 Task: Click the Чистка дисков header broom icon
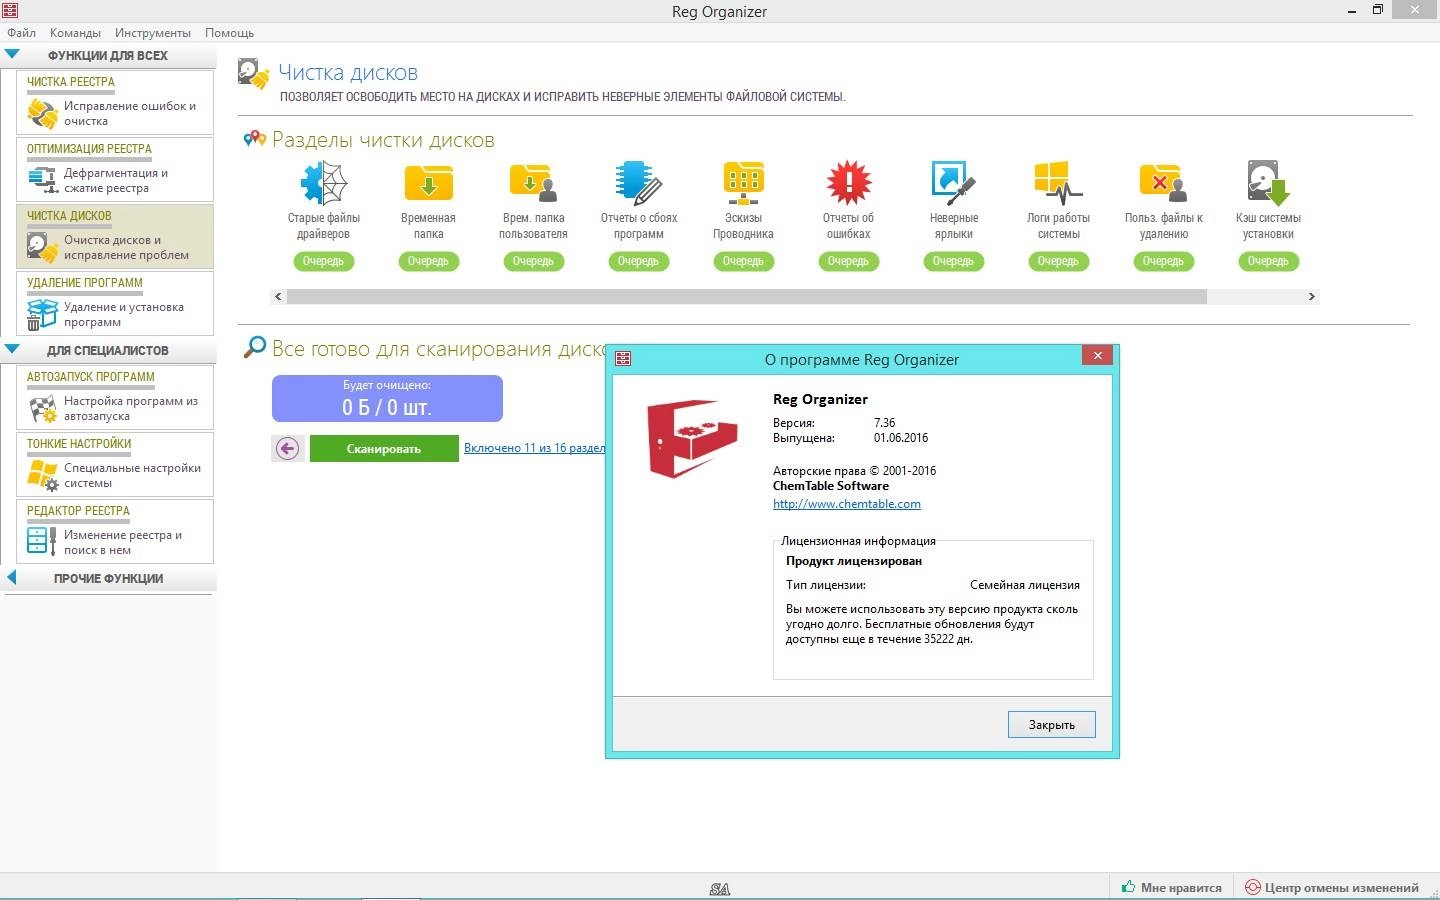click(x=254, y=74)
